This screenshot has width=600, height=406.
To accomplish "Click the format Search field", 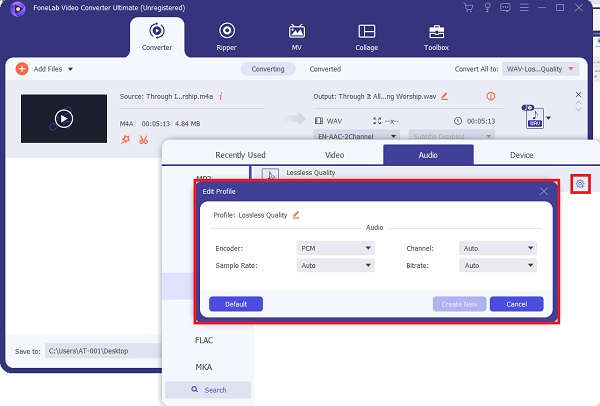I will [x=208, y=390].
